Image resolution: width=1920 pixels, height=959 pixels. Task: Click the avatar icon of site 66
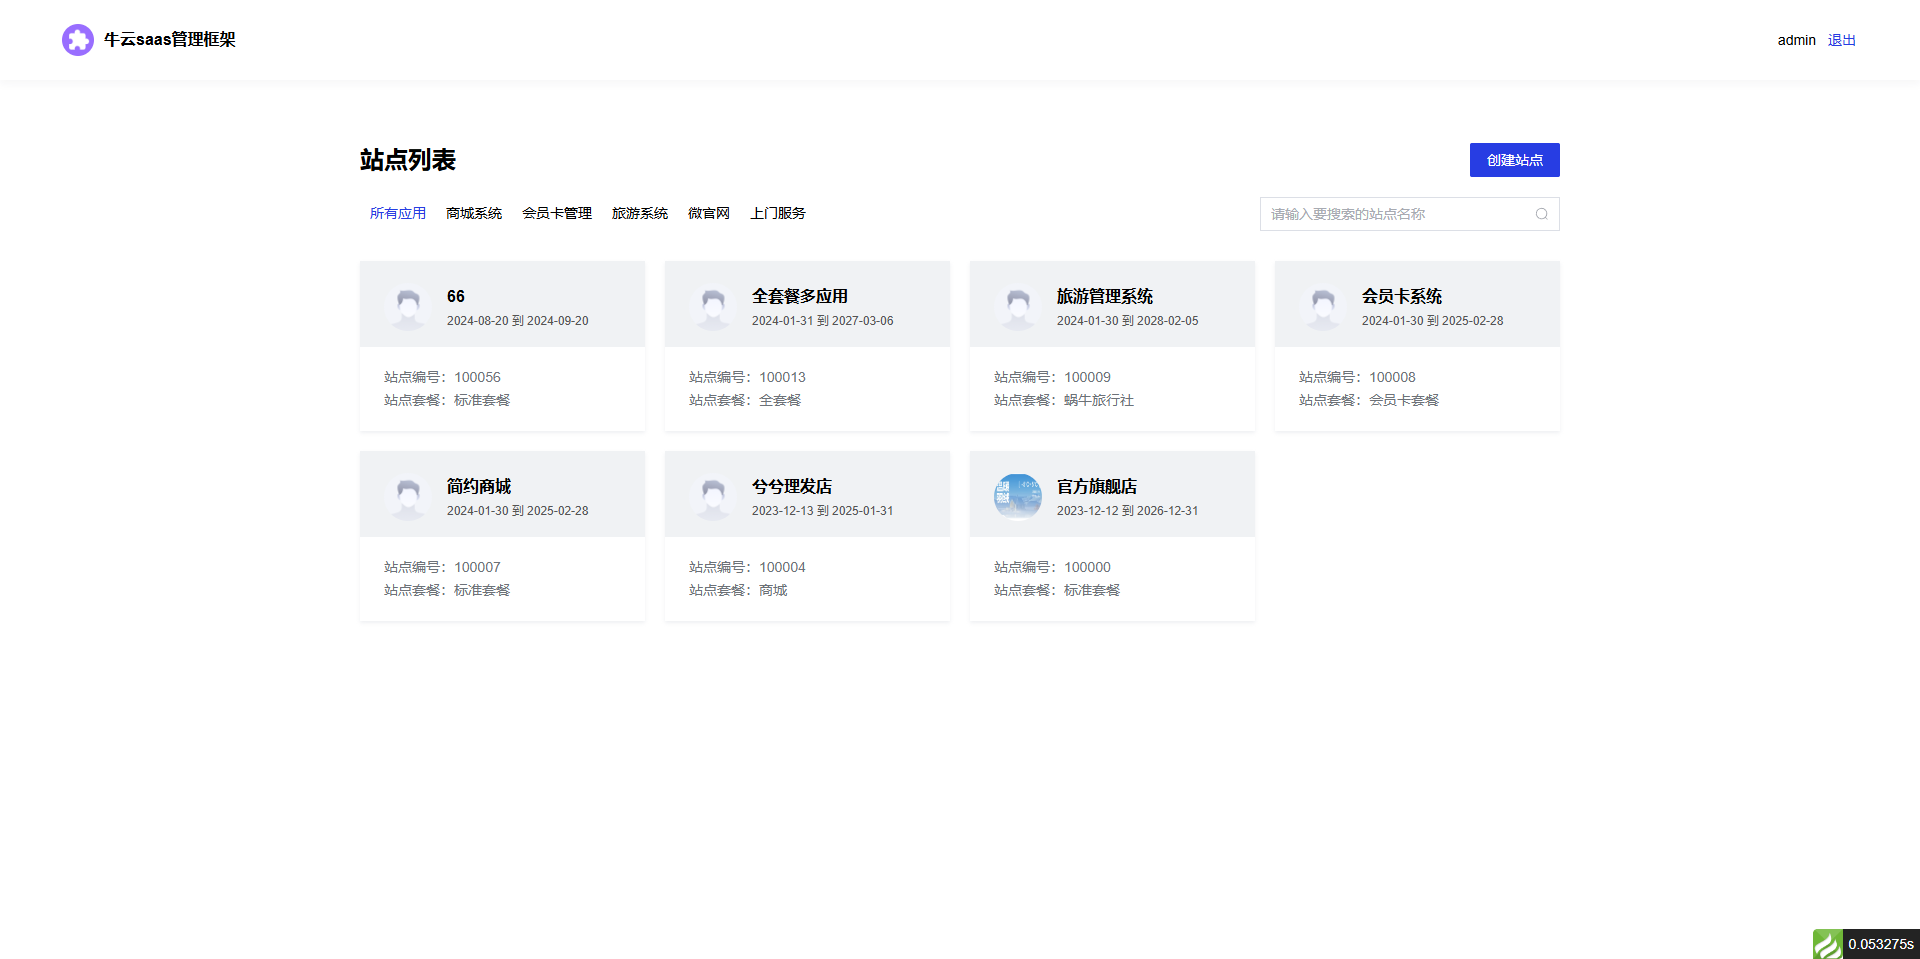[408, 306]
